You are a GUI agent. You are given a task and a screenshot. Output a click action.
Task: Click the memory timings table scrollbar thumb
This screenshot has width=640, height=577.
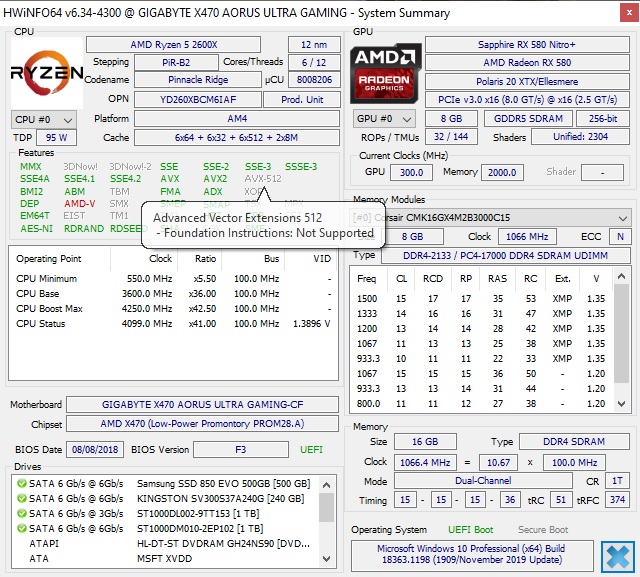pos(621,333)
